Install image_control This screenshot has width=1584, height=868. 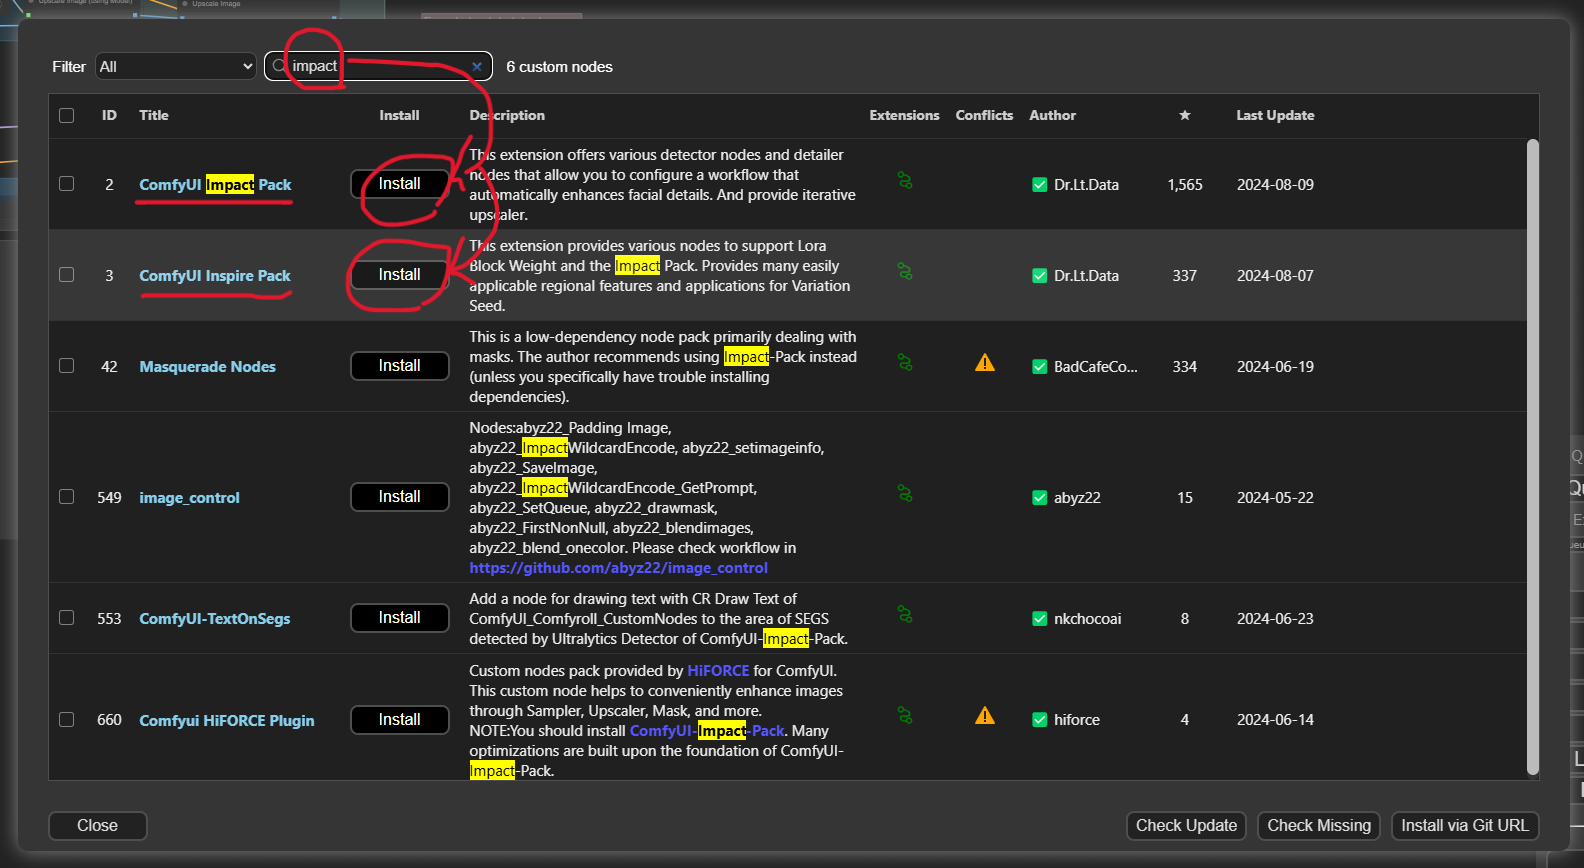(400, 497)
